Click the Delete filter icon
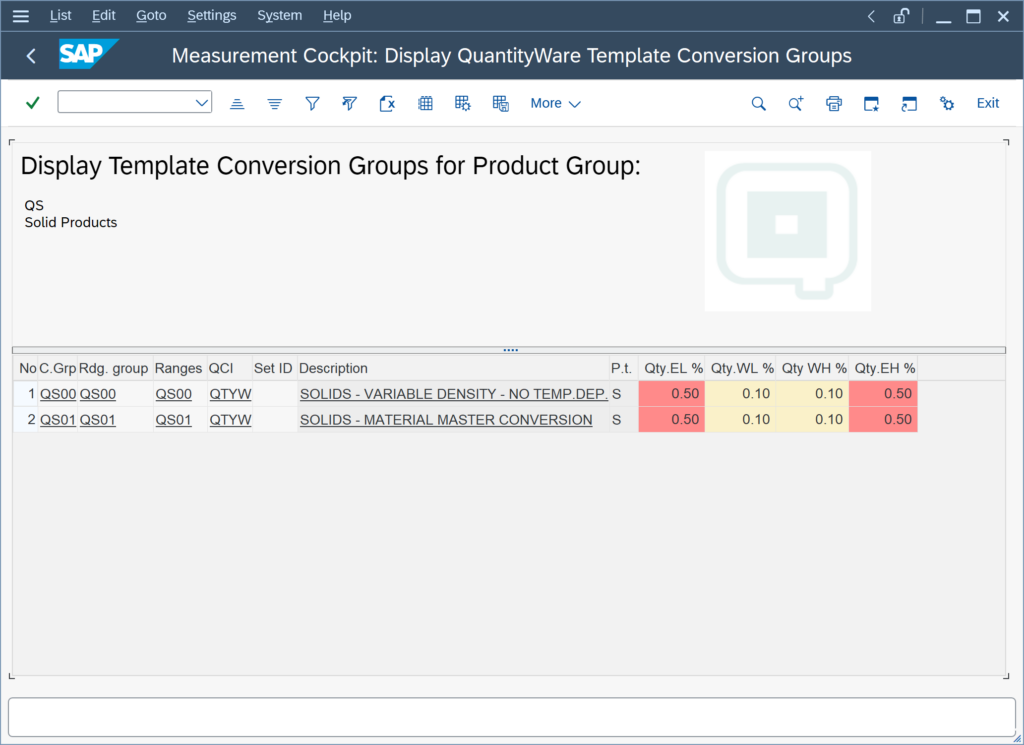The image size is (1024, 745). click(349, 103)
